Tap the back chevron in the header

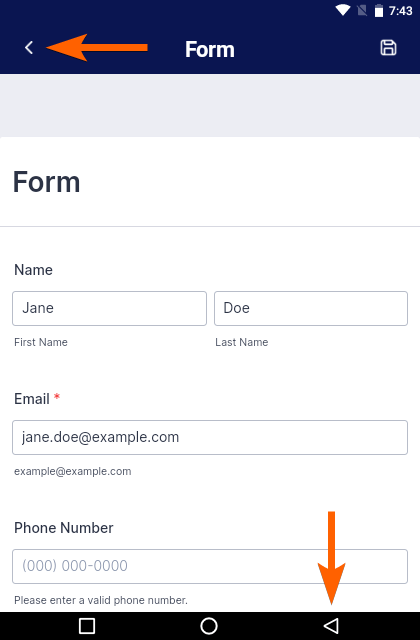[x=29, y=48]
